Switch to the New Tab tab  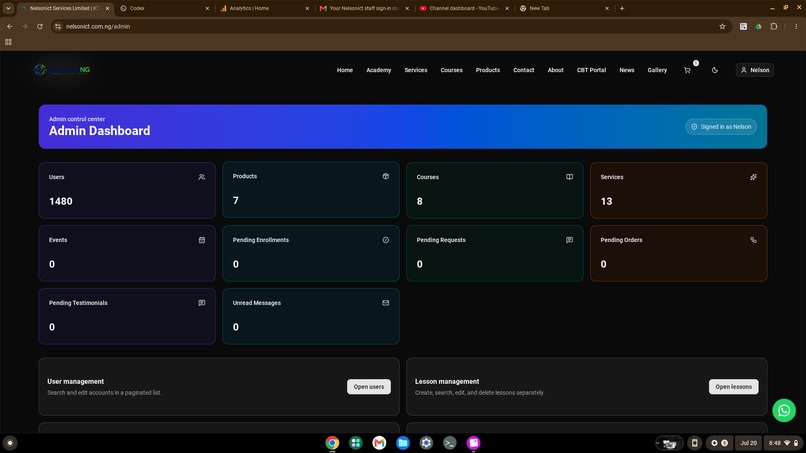point(563,8)
